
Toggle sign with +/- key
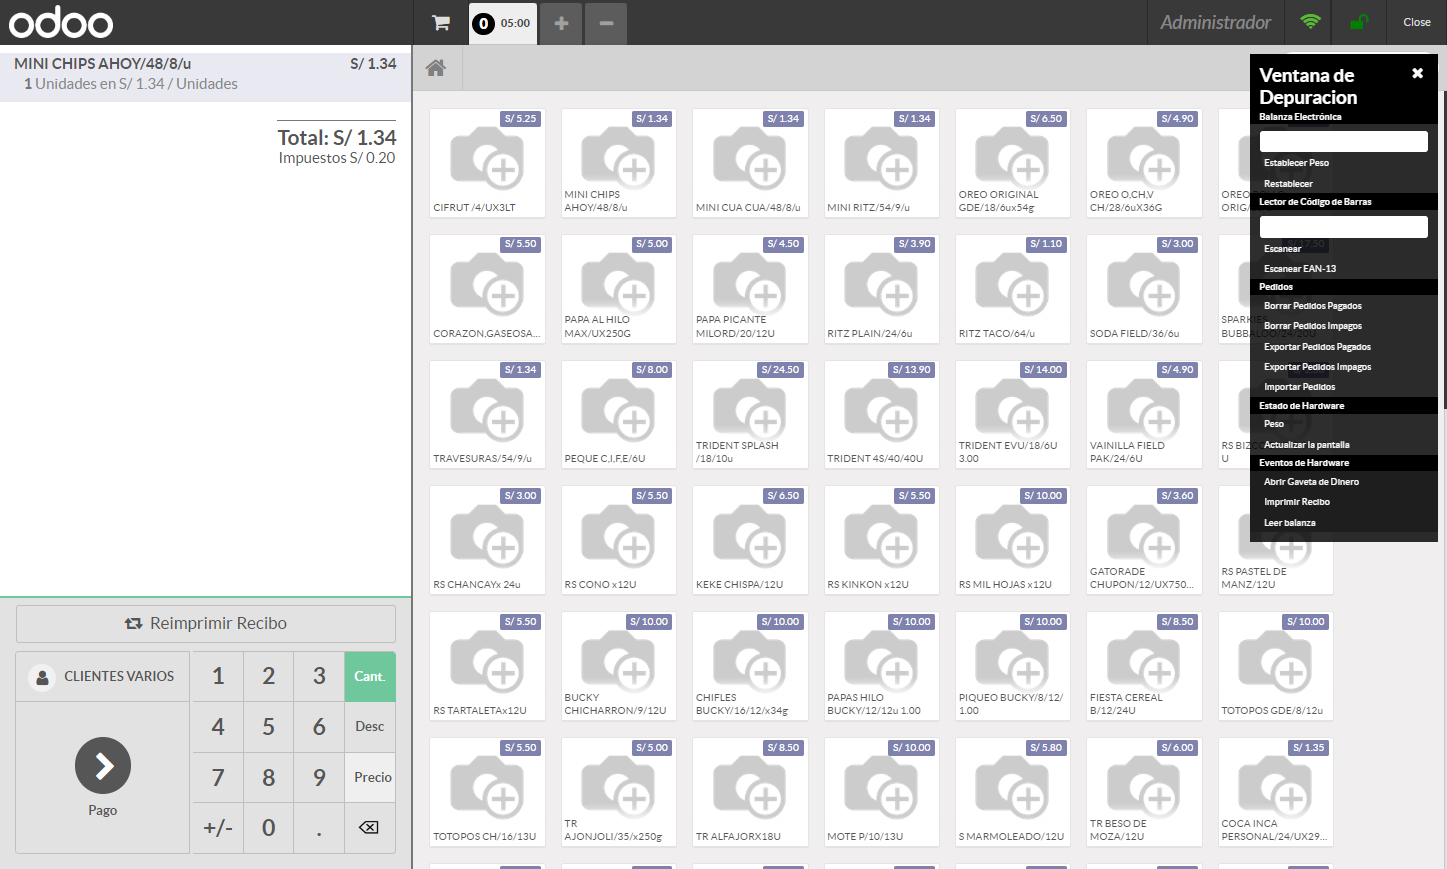[x=218, y=827]
